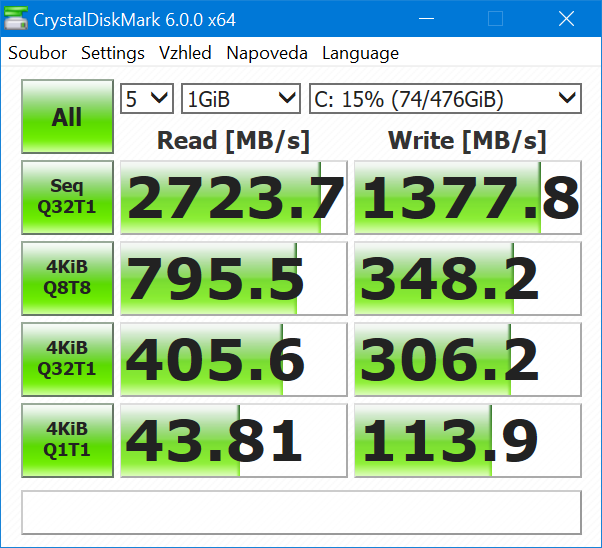602x548 pixels.
Task: Open the Napoveda menu
Action: [x=266, y=53]
